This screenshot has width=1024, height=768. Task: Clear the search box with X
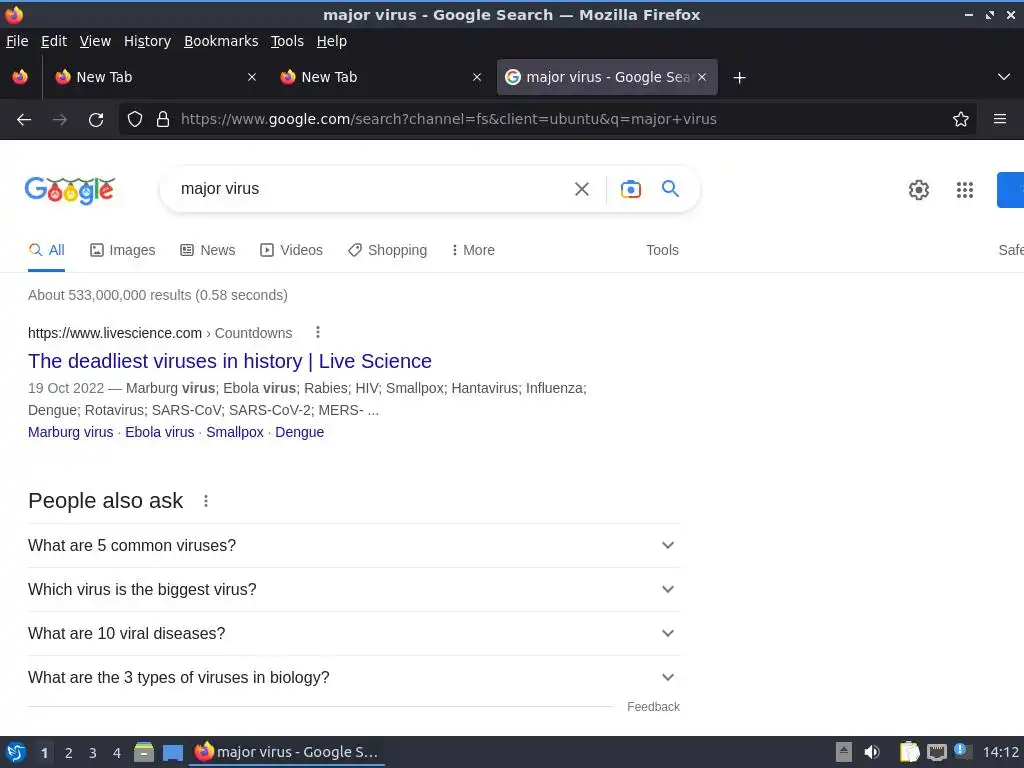pyautogui.click(x=582, y=189)
